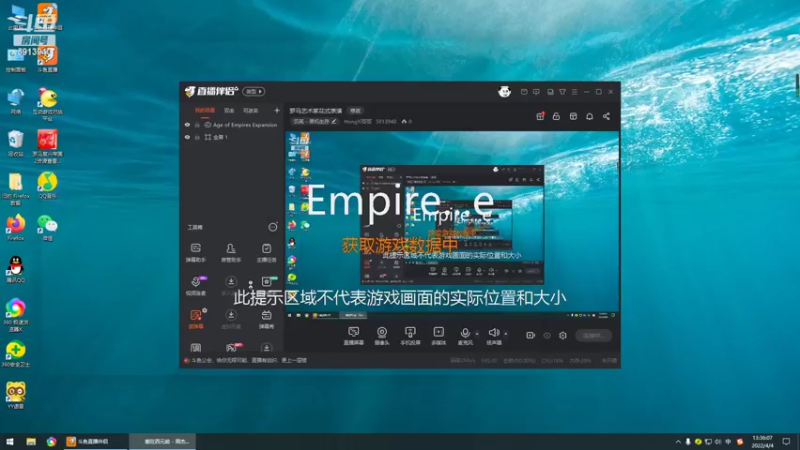
Task: Open the streamer avatar profile
Action: click(x=505, y=92)
